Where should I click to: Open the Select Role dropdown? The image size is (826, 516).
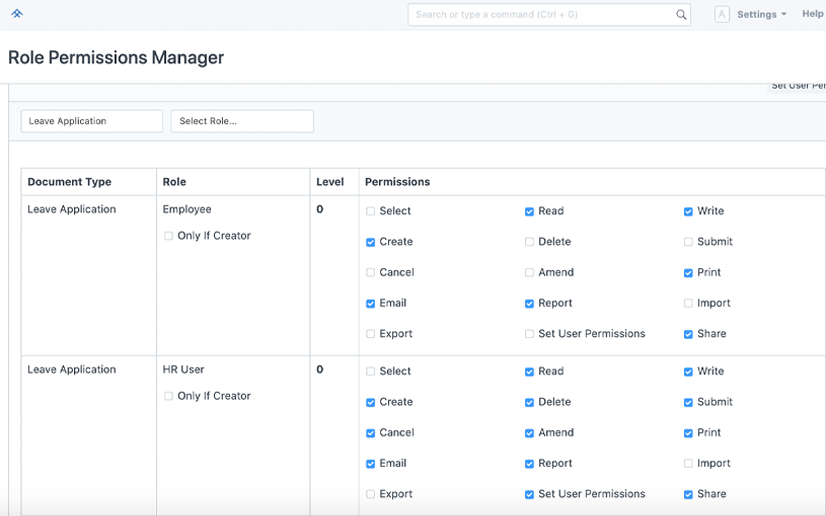pyautogui.click(x=242, y=121)
